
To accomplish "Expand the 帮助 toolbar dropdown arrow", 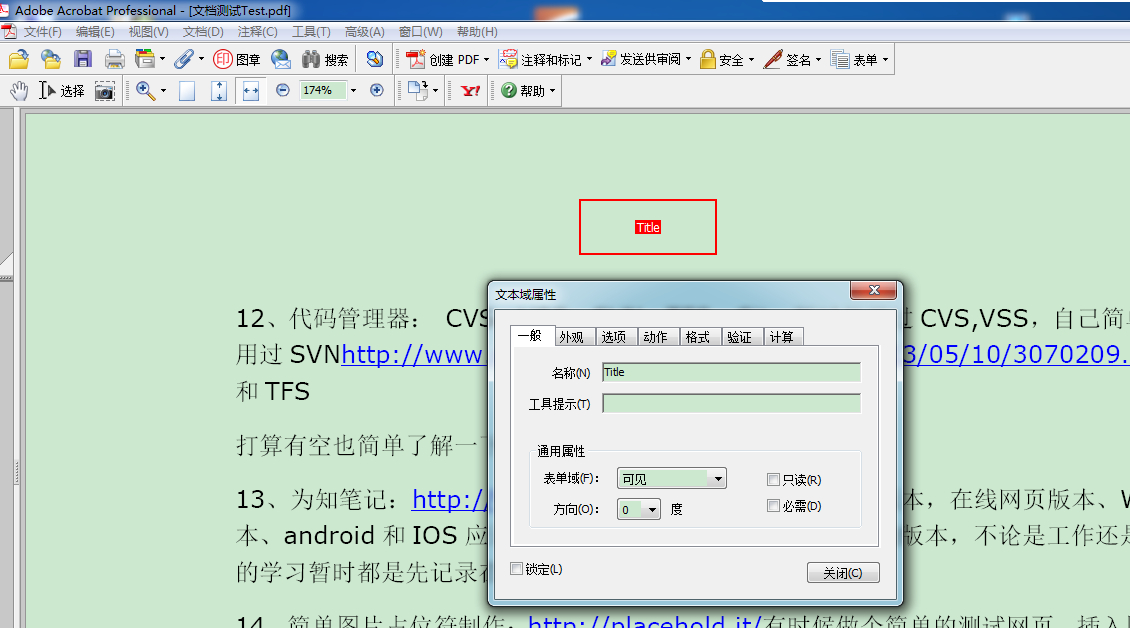I will pyautogui.click(x=553, y=91).
